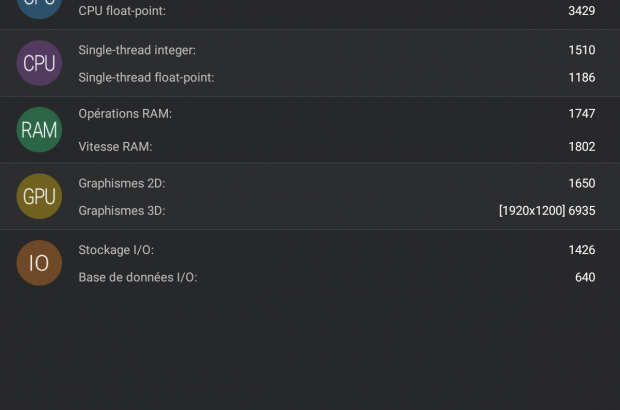Tap the blue CPU icon at top

[39, 5]
